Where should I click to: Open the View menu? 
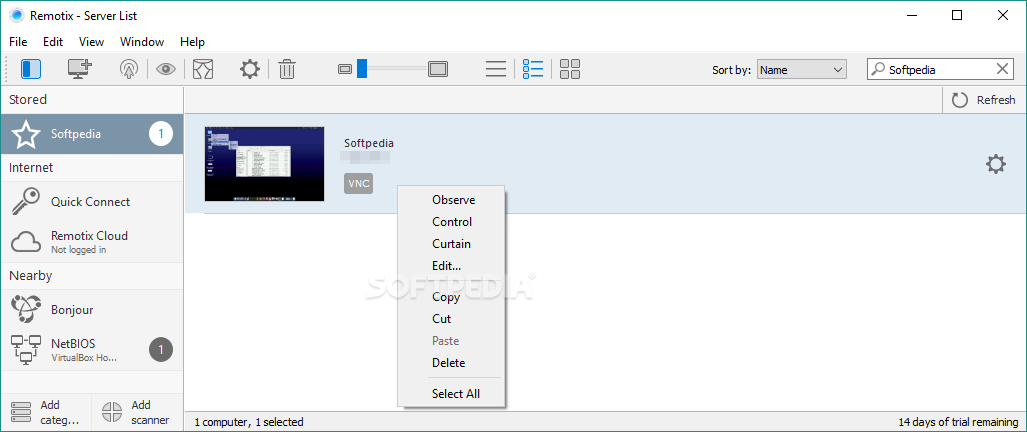click(92, 42)
